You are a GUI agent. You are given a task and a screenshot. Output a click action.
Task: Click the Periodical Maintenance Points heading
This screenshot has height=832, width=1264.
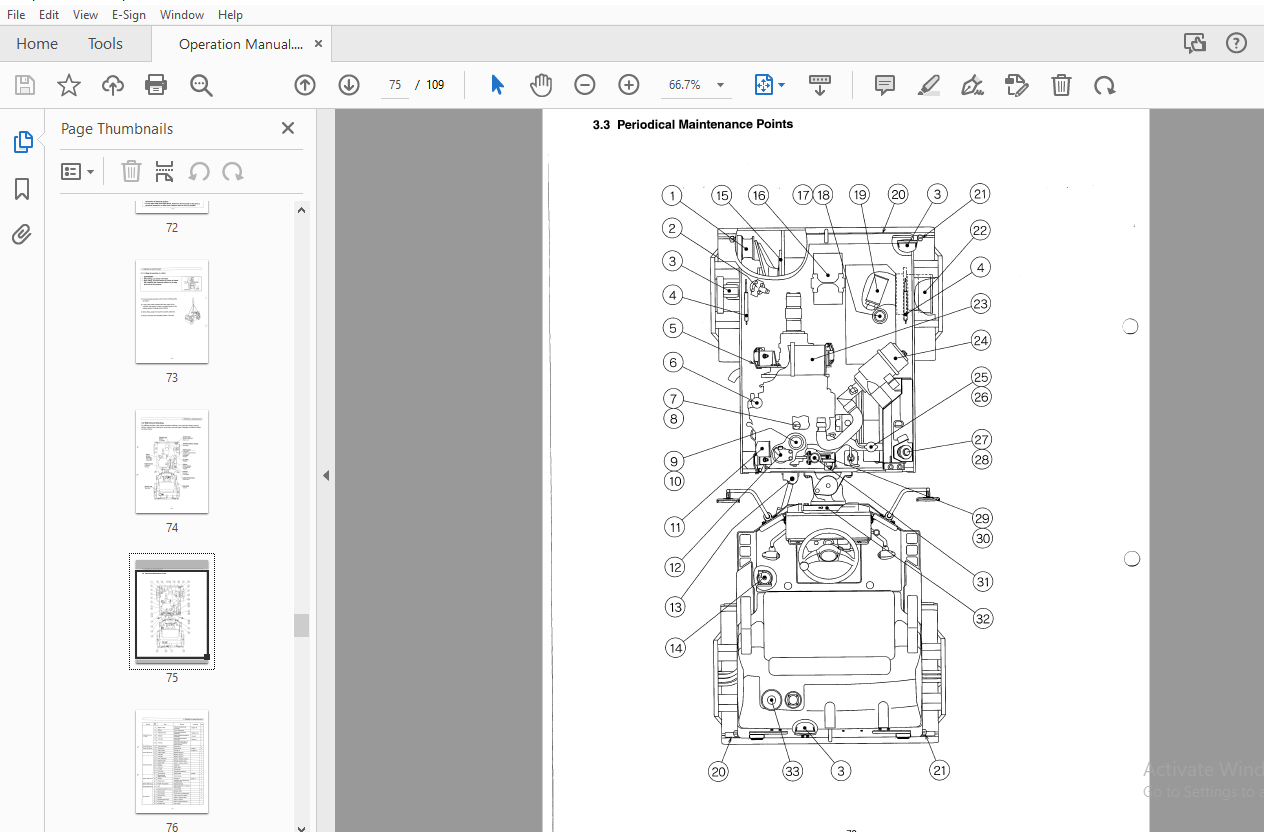pyautogui.click(x=693, y=125)
